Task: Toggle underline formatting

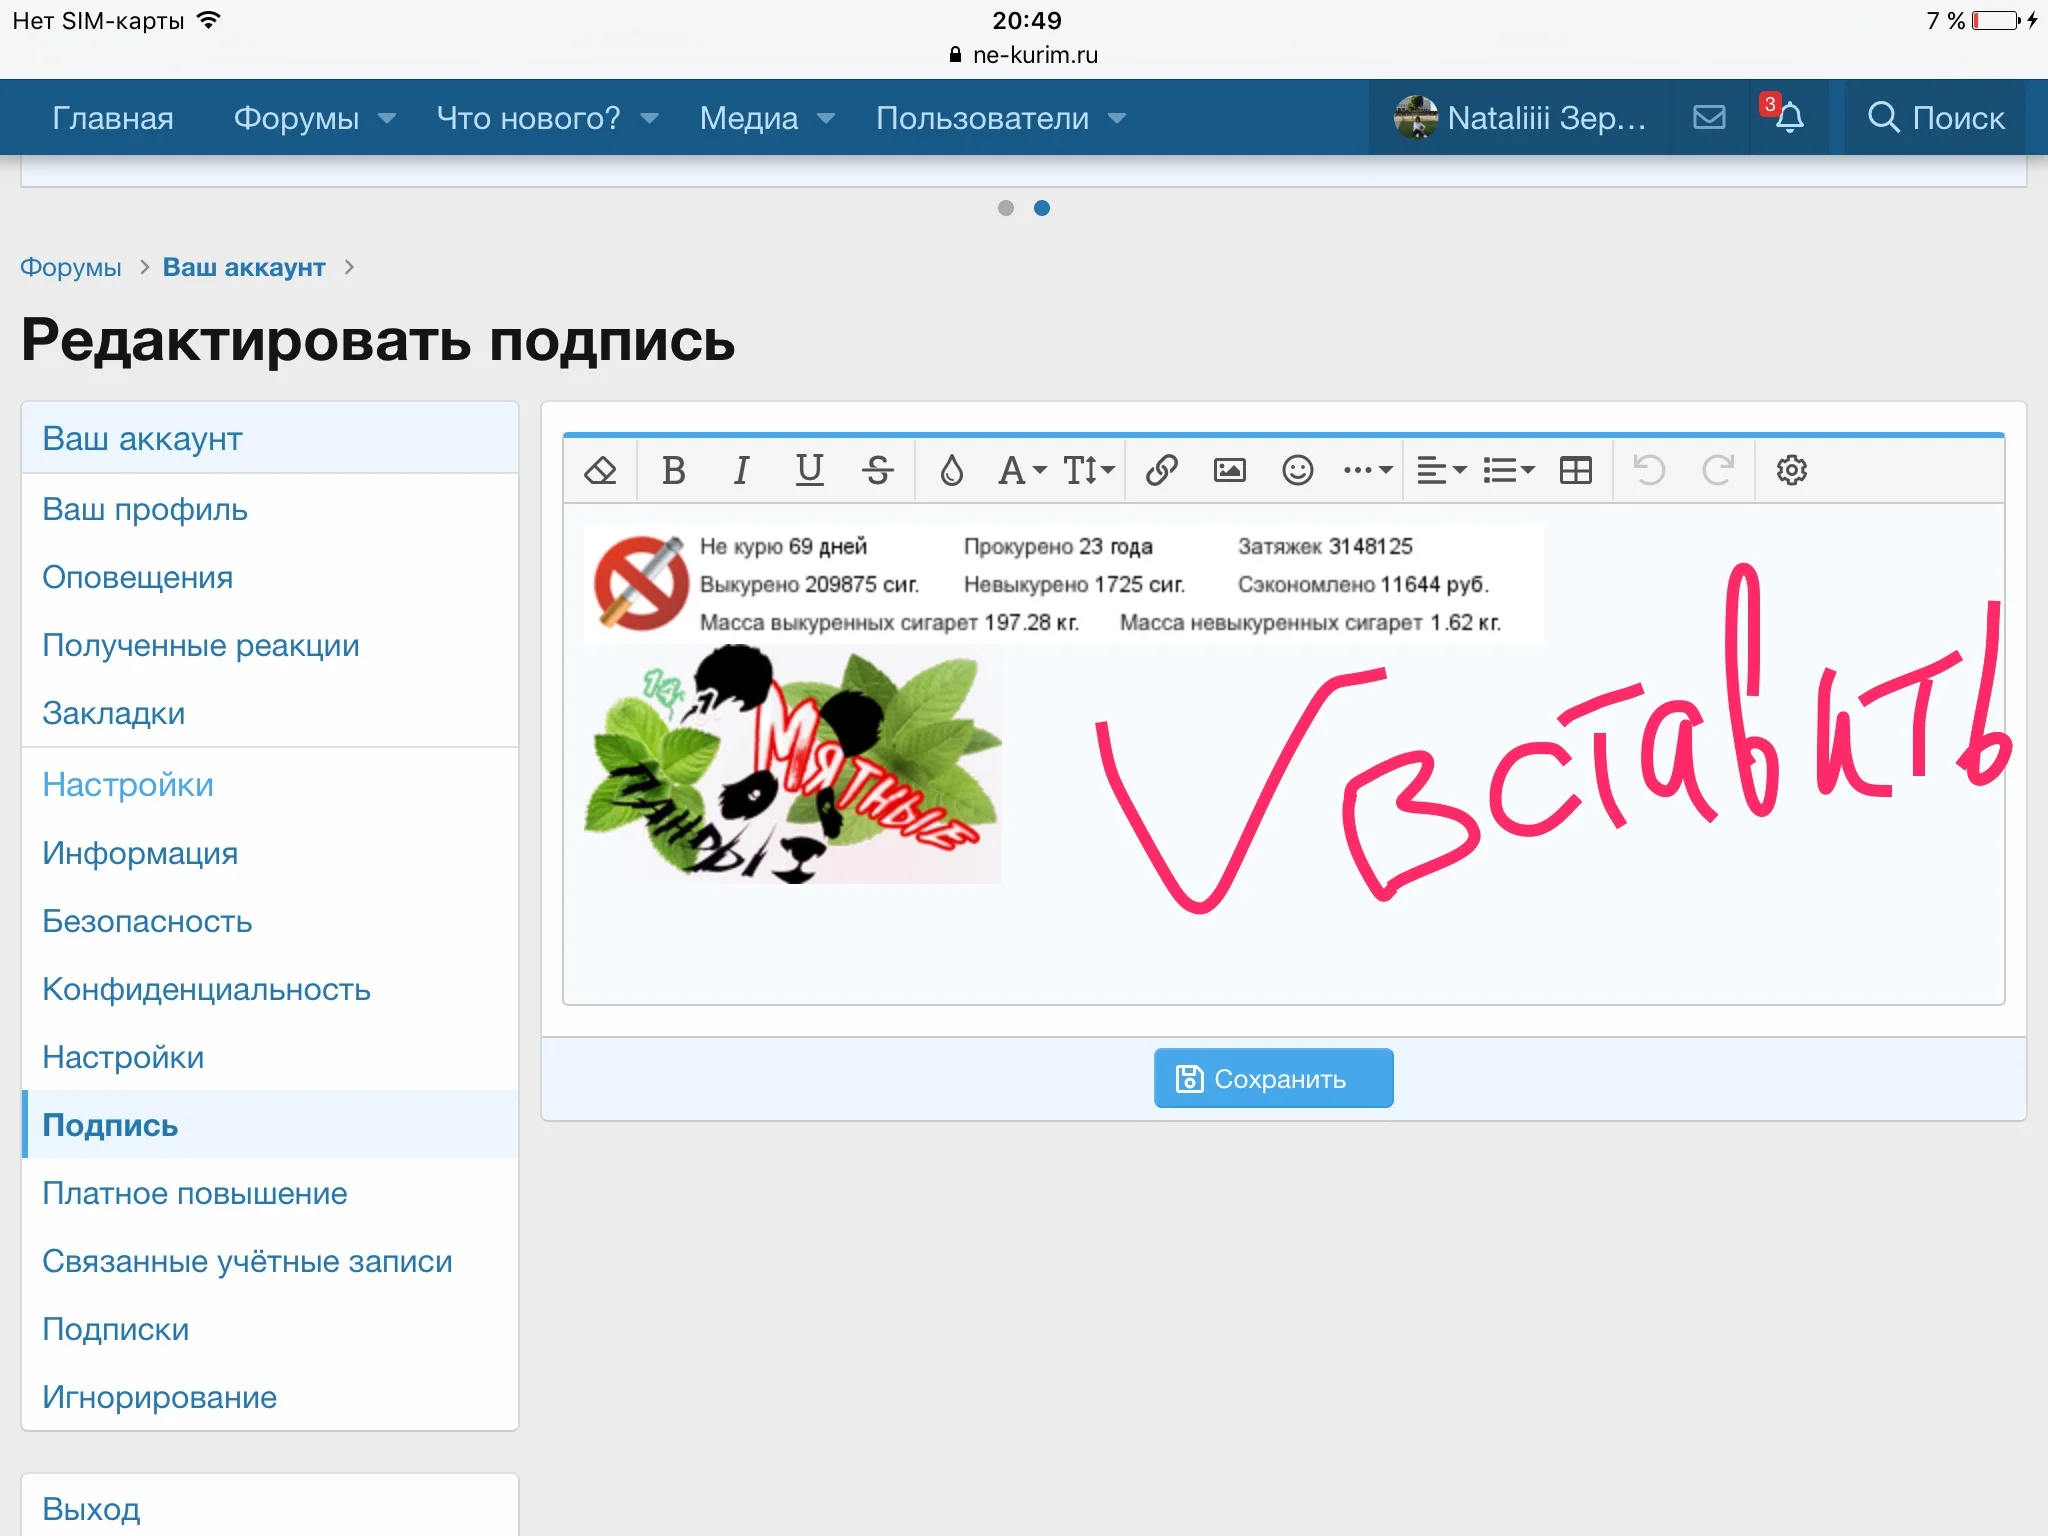Action: tap(809, 470)
